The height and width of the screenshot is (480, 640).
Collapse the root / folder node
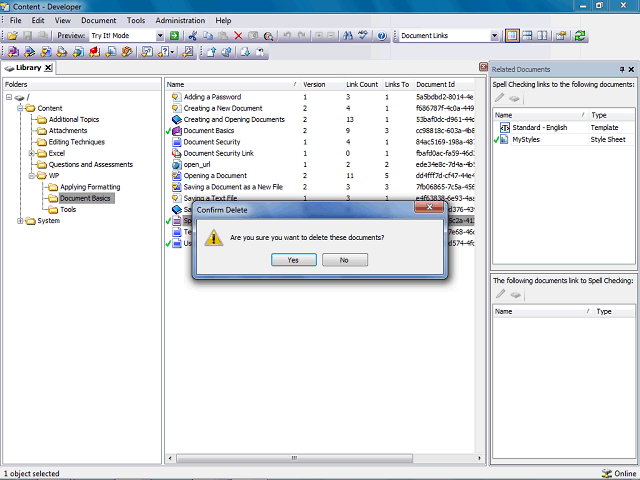click(x=9, y=97)
